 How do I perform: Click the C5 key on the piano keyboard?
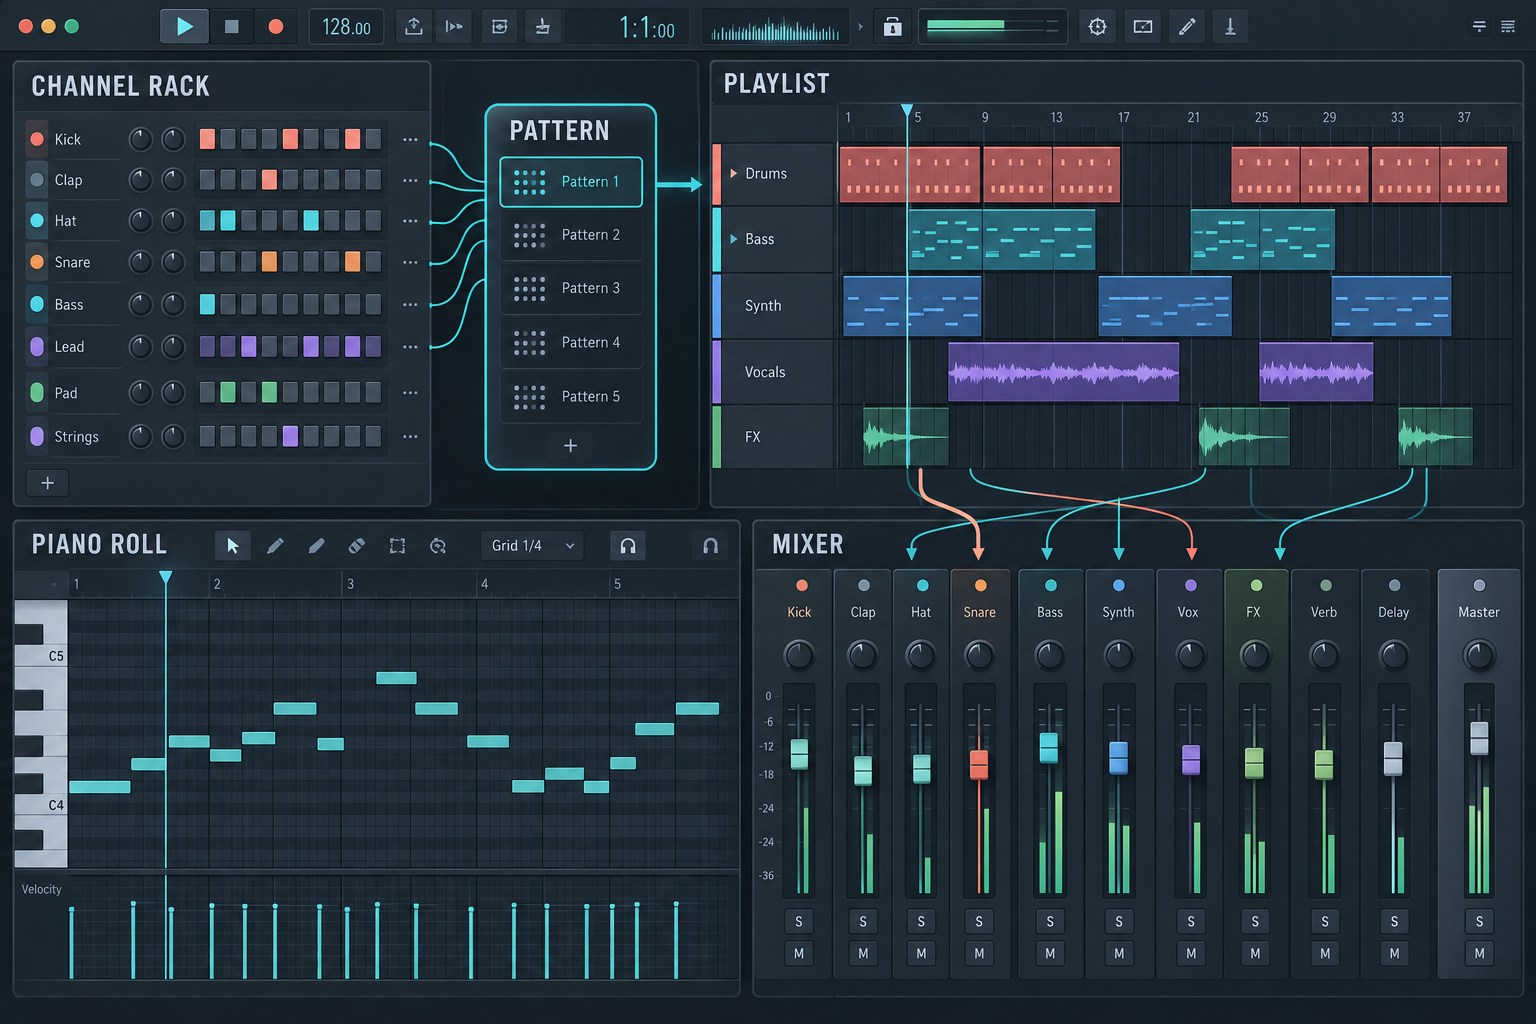41,656
